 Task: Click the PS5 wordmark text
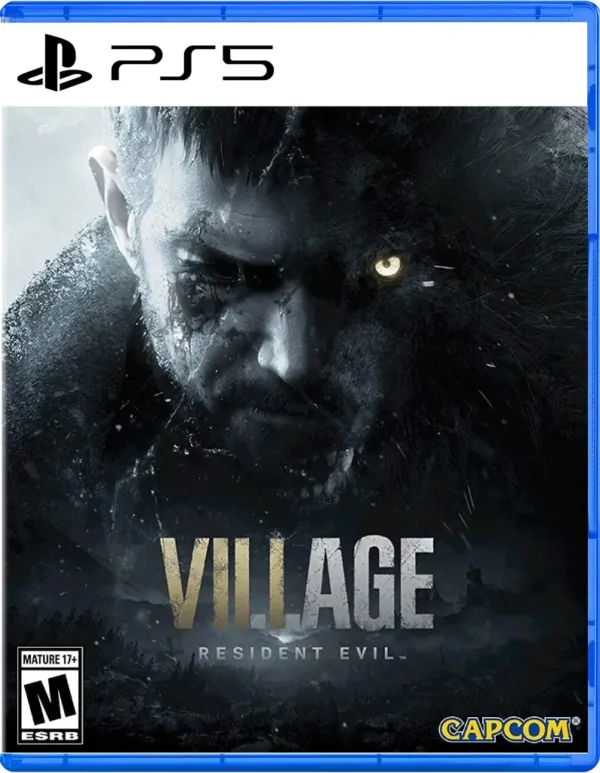click(192, 63)
